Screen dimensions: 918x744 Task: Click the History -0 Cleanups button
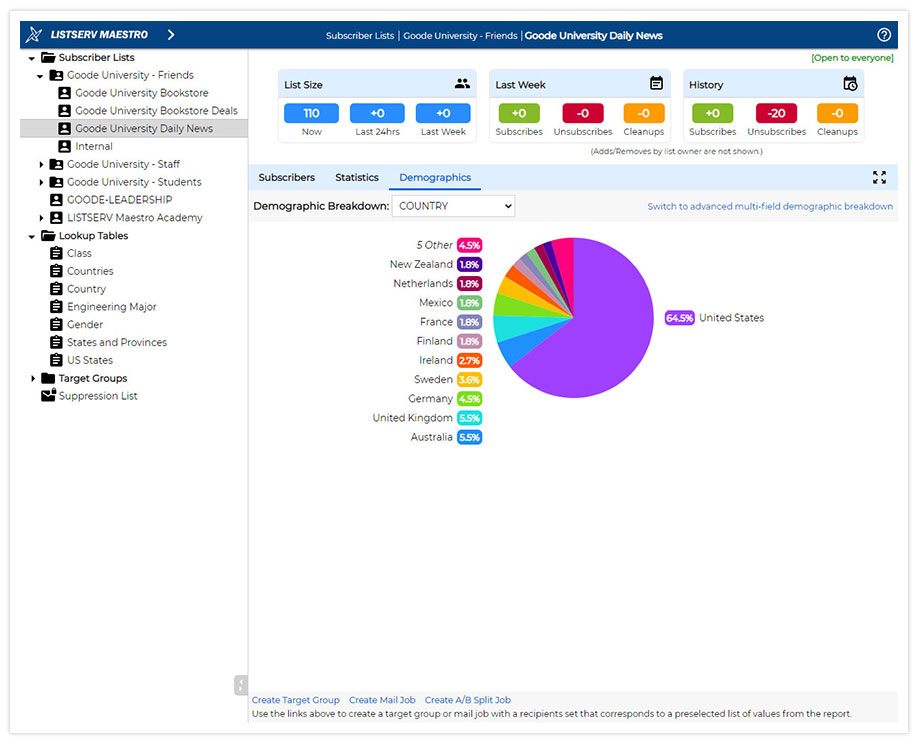pos(837,113)
